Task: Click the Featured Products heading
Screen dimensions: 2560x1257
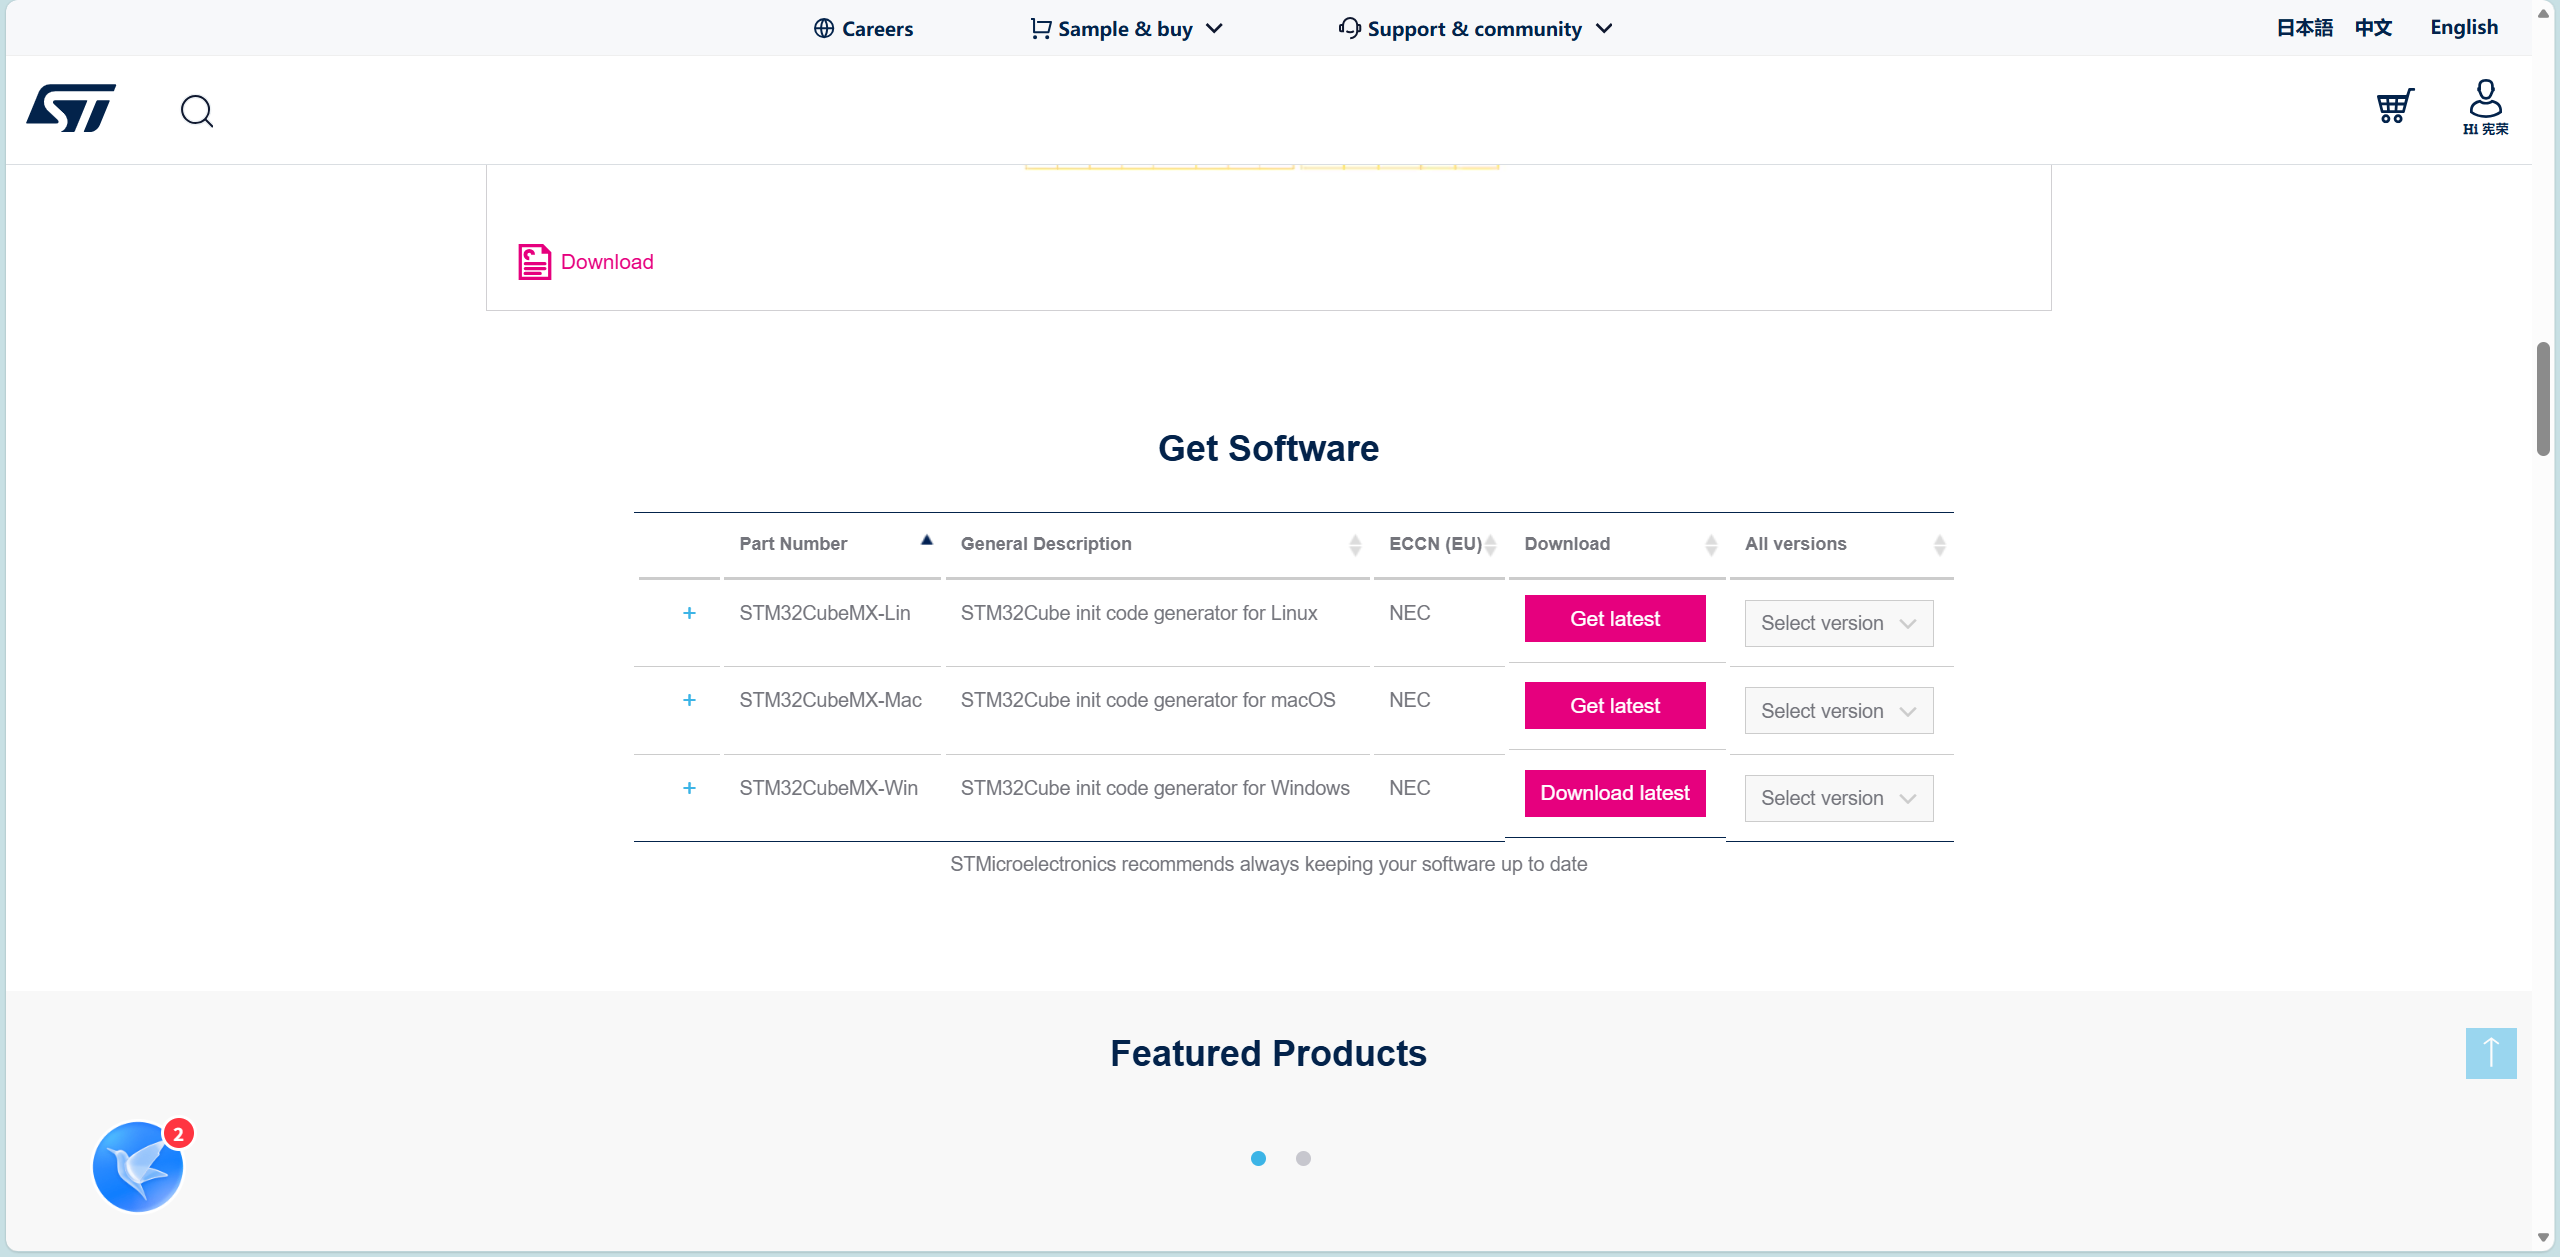Action: (x=1268, y=1053)
